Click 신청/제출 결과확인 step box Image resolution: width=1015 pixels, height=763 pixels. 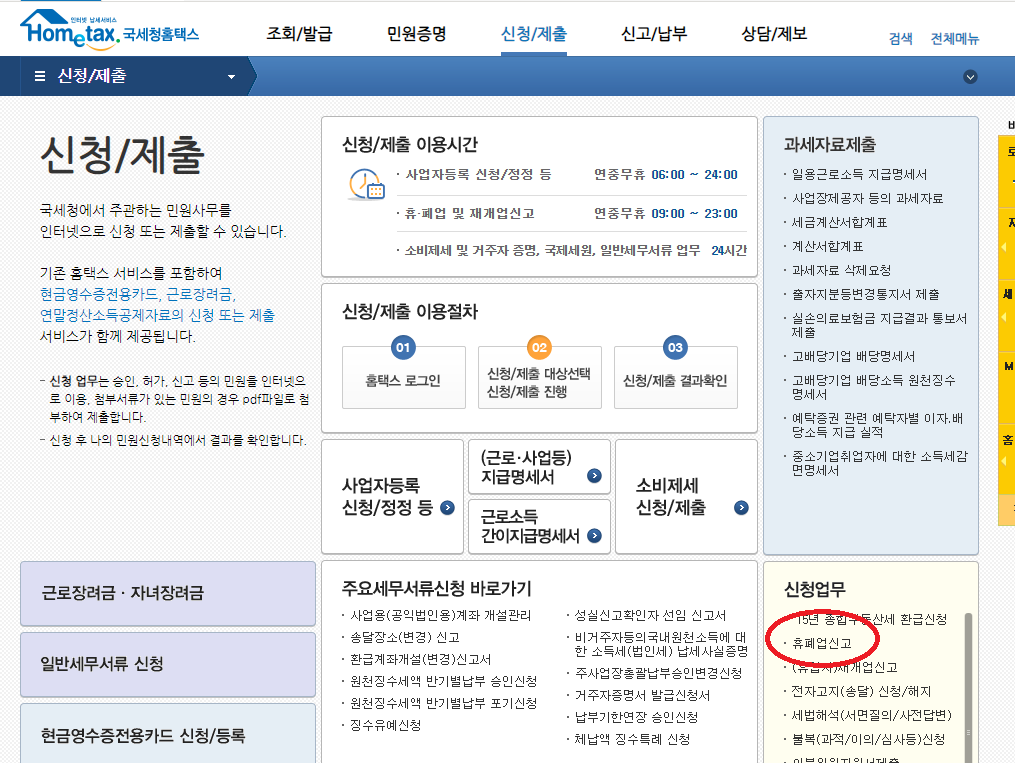coord(675,380)
